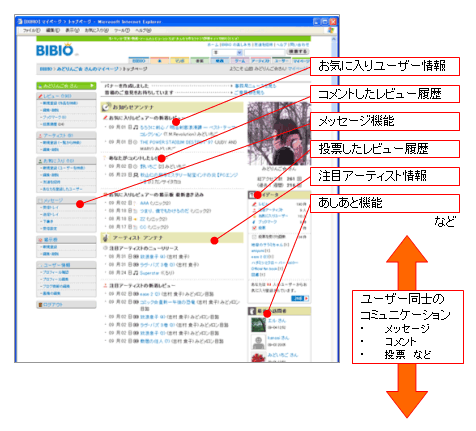Click the guitar icon of アーティスト アンテナ heading
Screen dimensions: 476x431
click(x=106, y=238)
